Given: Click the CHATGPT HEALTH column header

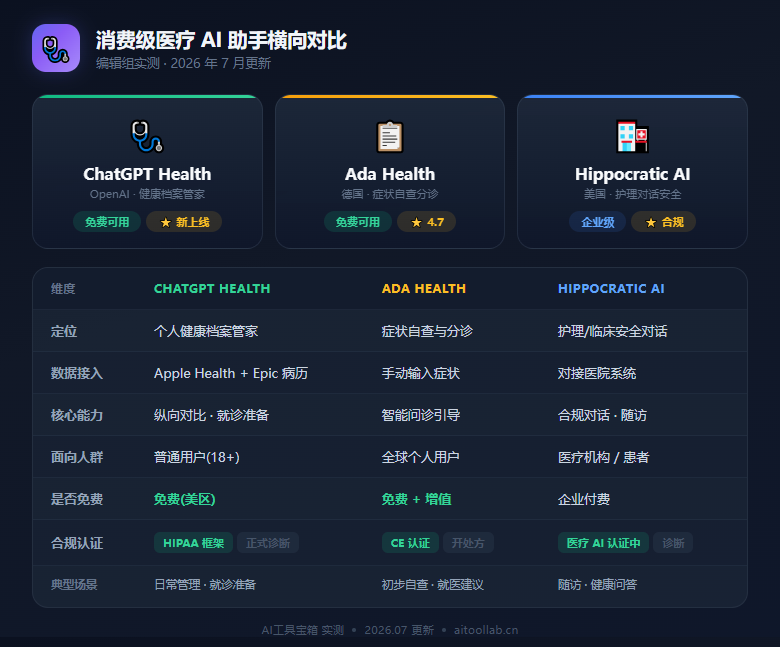Looking at the screenshot, I should click(212, 288).
